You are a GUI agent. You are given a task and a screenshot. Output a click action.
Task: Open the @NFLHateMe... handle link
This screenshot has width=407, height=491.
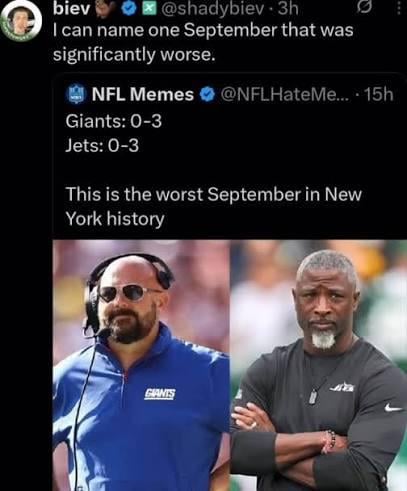[x=285, y=95]
